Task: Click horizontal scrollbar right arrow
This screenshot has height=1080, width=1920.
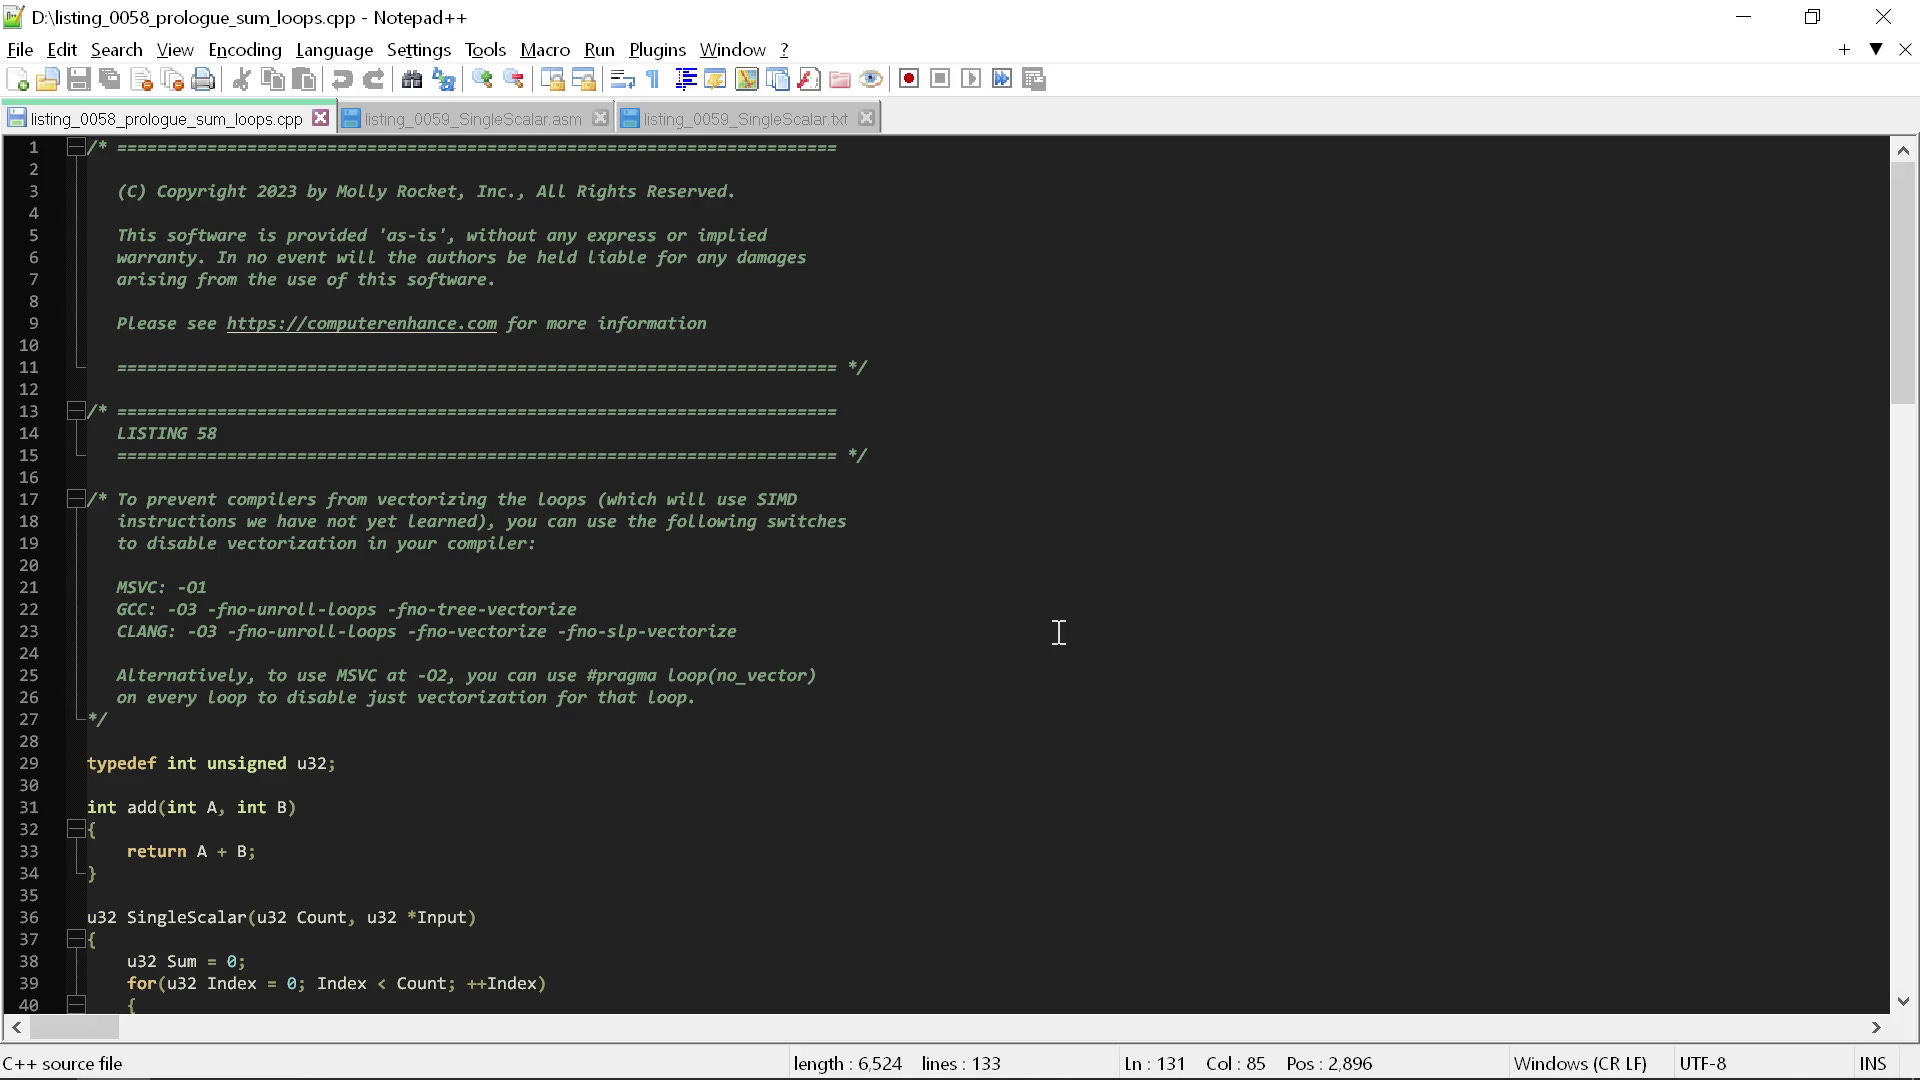Action: coord(1876,1027)
